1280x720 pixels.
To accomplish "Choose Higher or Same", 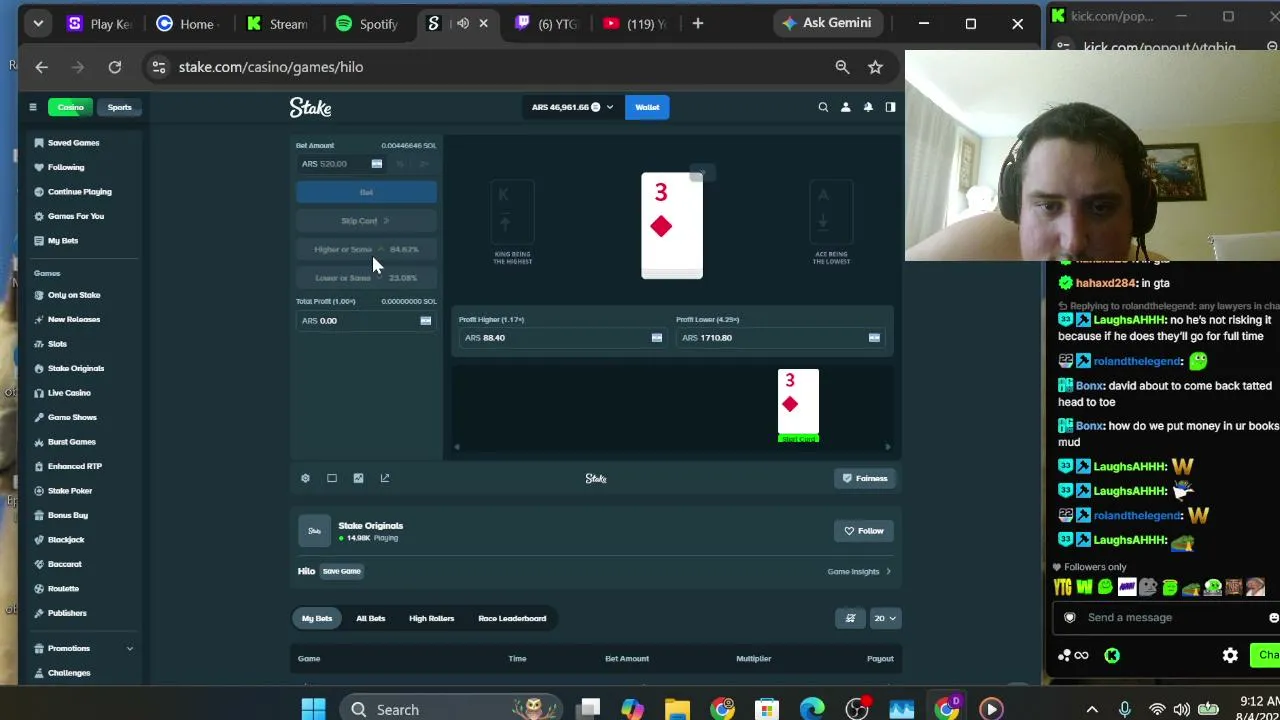I will (x=366, y=249).
